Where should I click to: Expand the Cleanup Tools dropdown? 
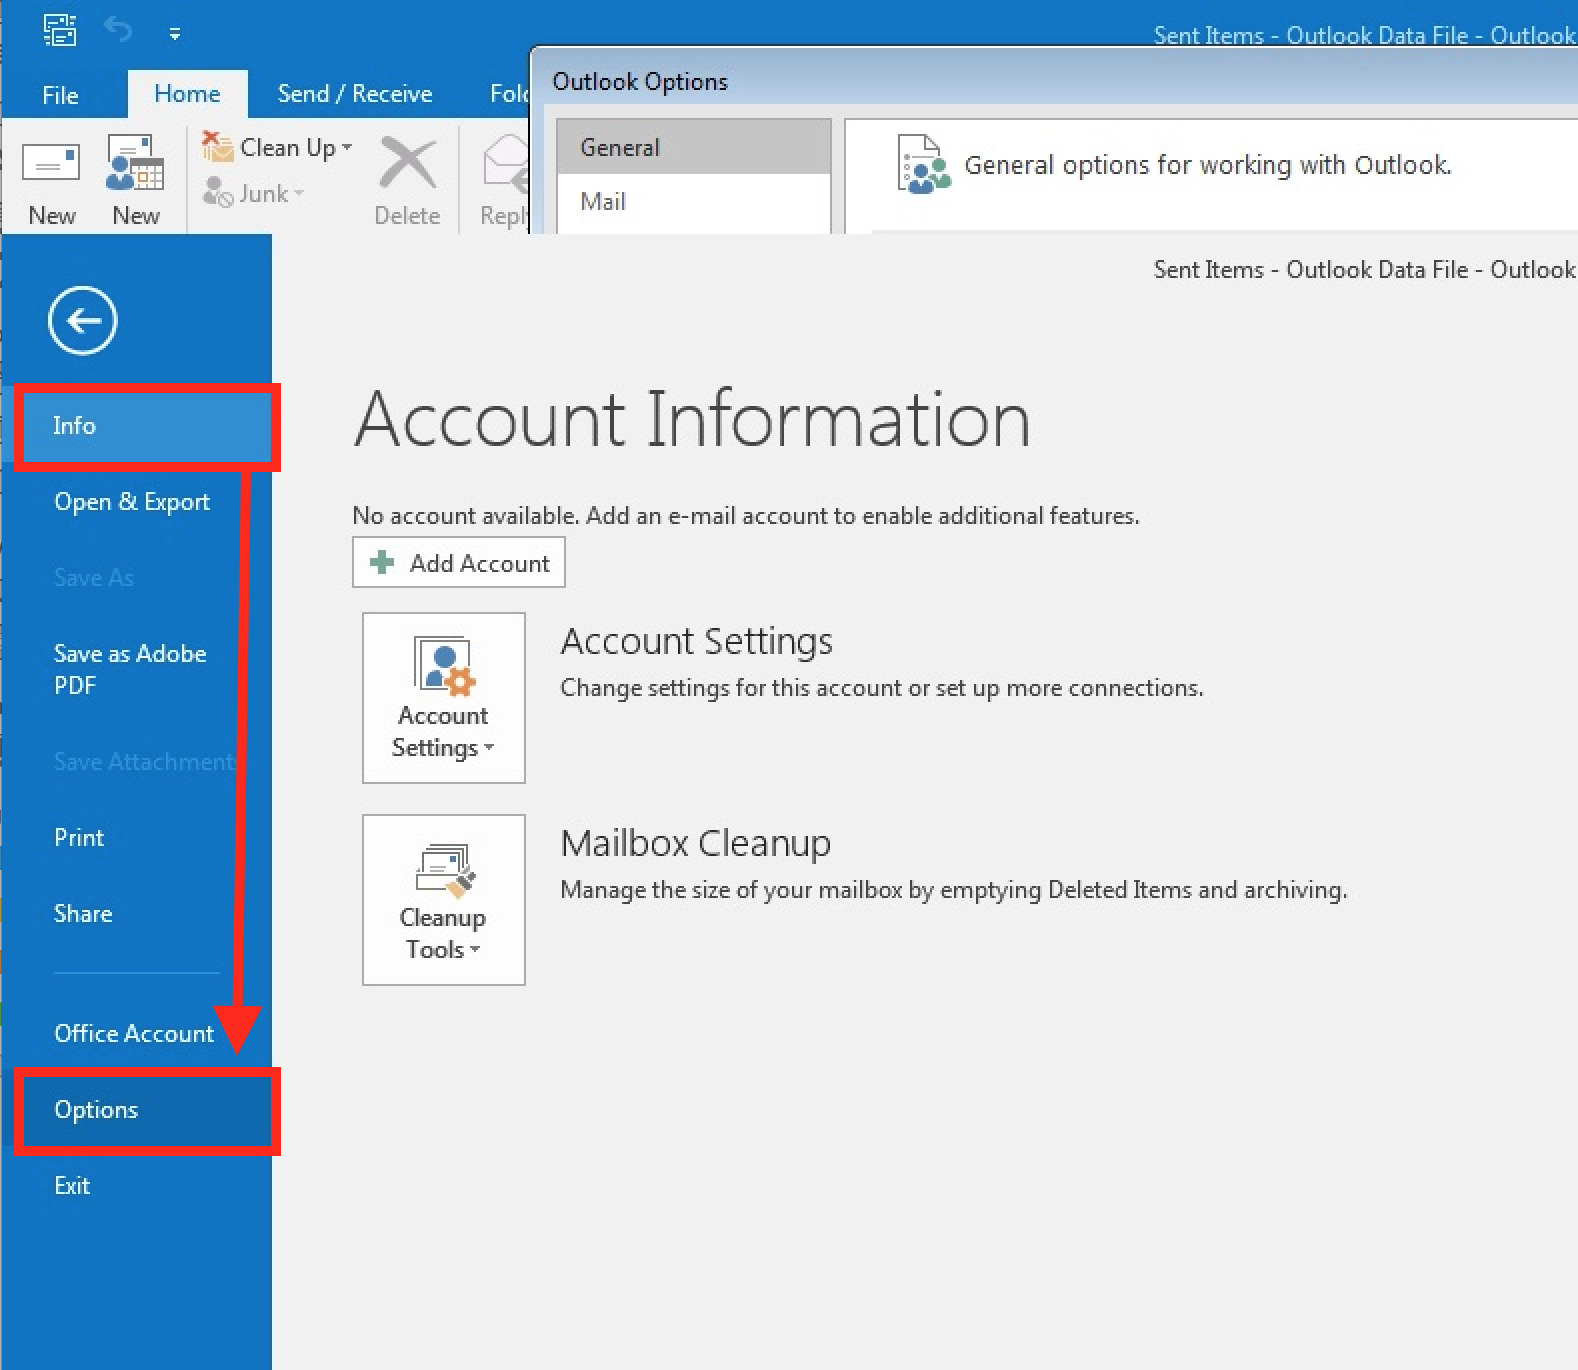click(x=443, y=900)
